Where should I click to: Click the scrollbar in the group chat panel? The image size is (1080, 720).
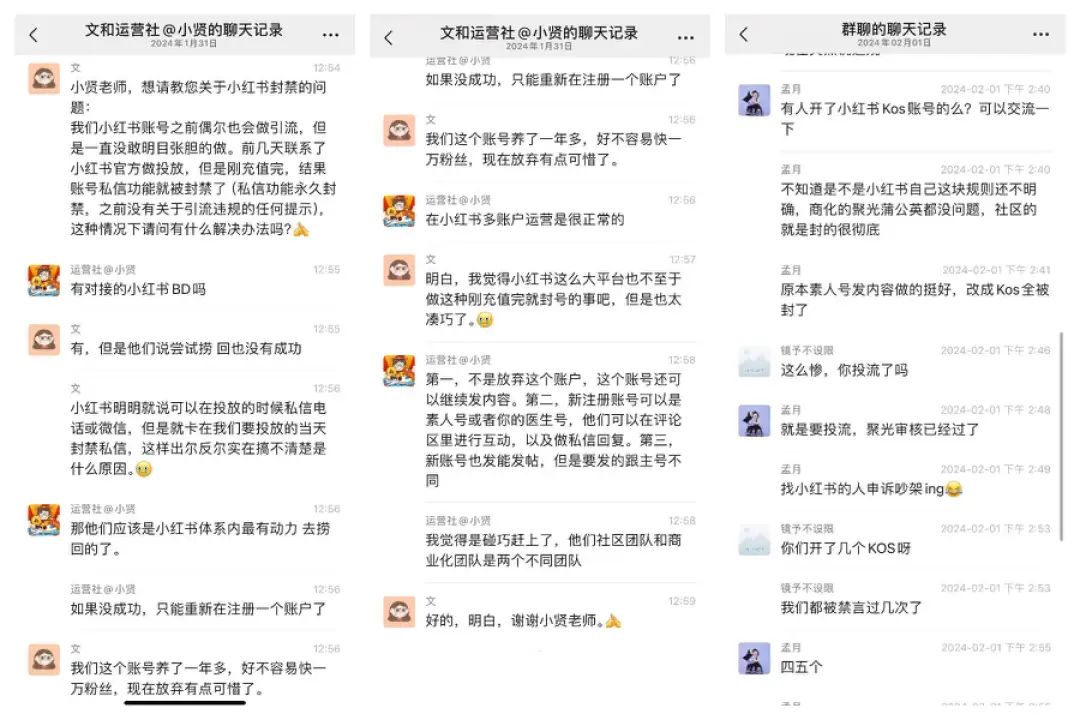tap(1061, 436)
